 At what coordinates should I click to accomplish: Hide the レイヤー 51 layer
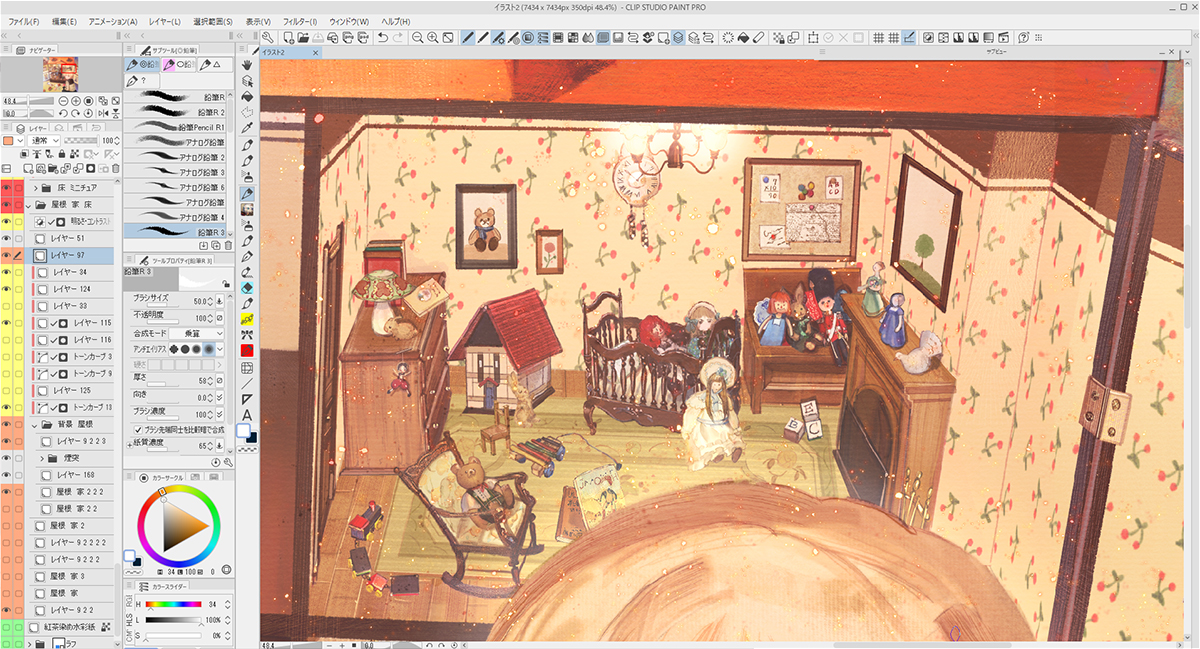tap(8, 239)
